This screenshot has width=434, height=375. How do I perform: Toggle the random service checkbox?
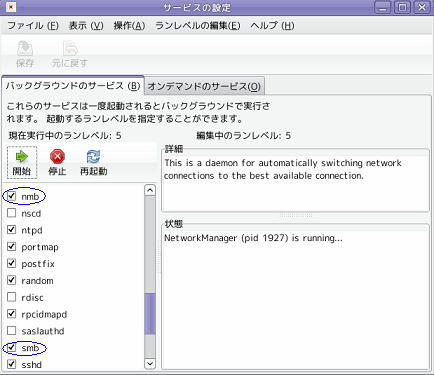coord(12,280)
